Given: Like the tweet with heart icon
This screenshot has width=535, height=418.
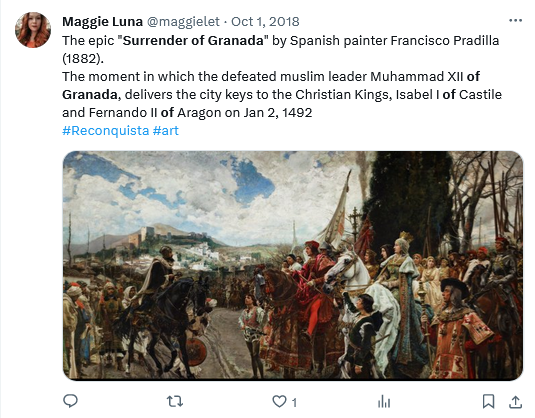Looking at the screenshot, I should pos(279,402).
